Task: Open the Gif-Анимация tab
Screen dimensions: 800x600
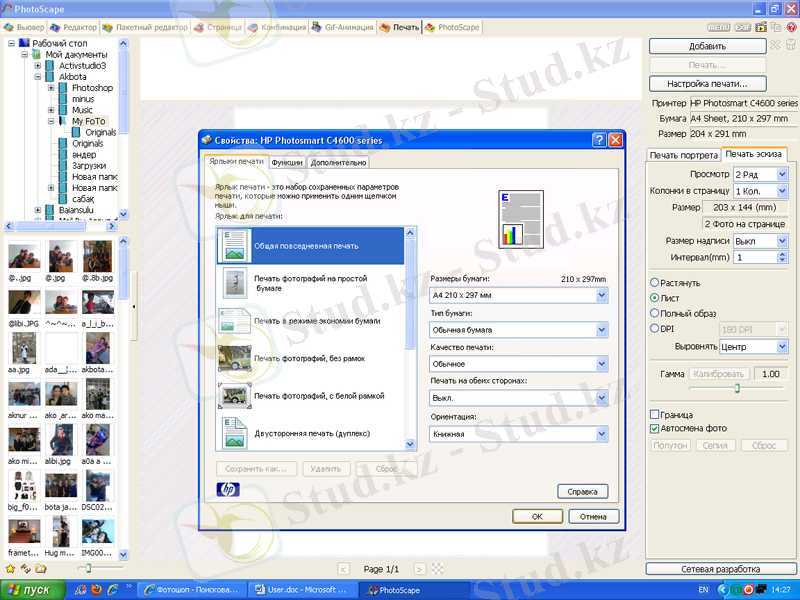Action: pos(343,27)
